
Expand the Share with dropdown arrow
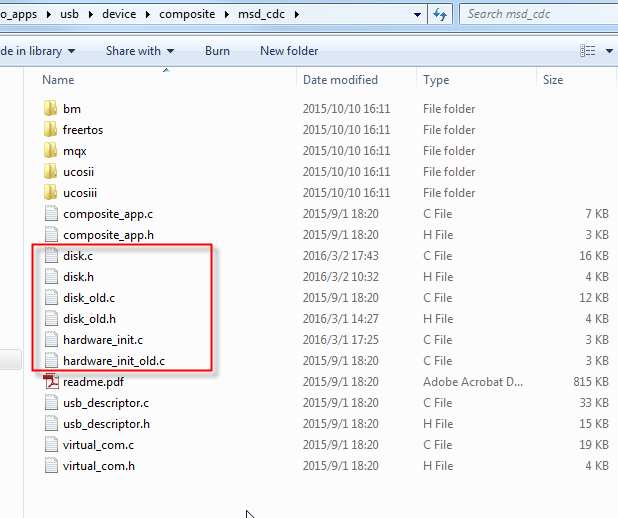coord(170,51)
